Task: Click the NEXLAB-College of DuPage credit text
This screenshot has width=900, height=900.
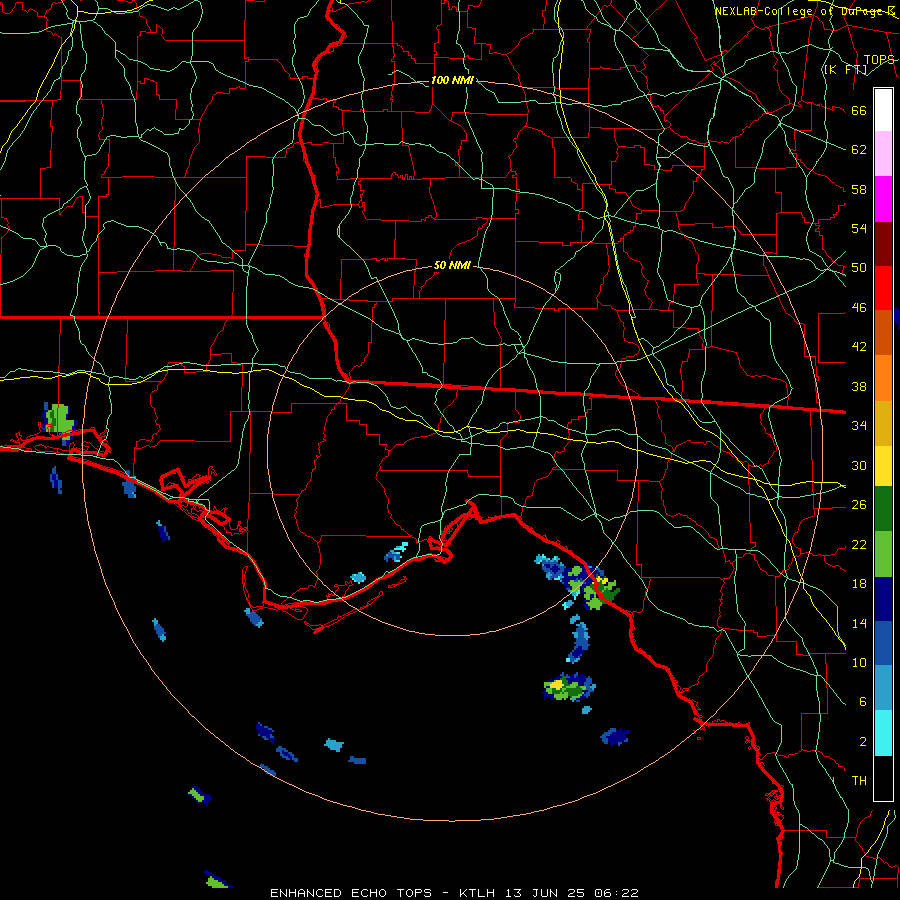Action: tap(805, 11)
